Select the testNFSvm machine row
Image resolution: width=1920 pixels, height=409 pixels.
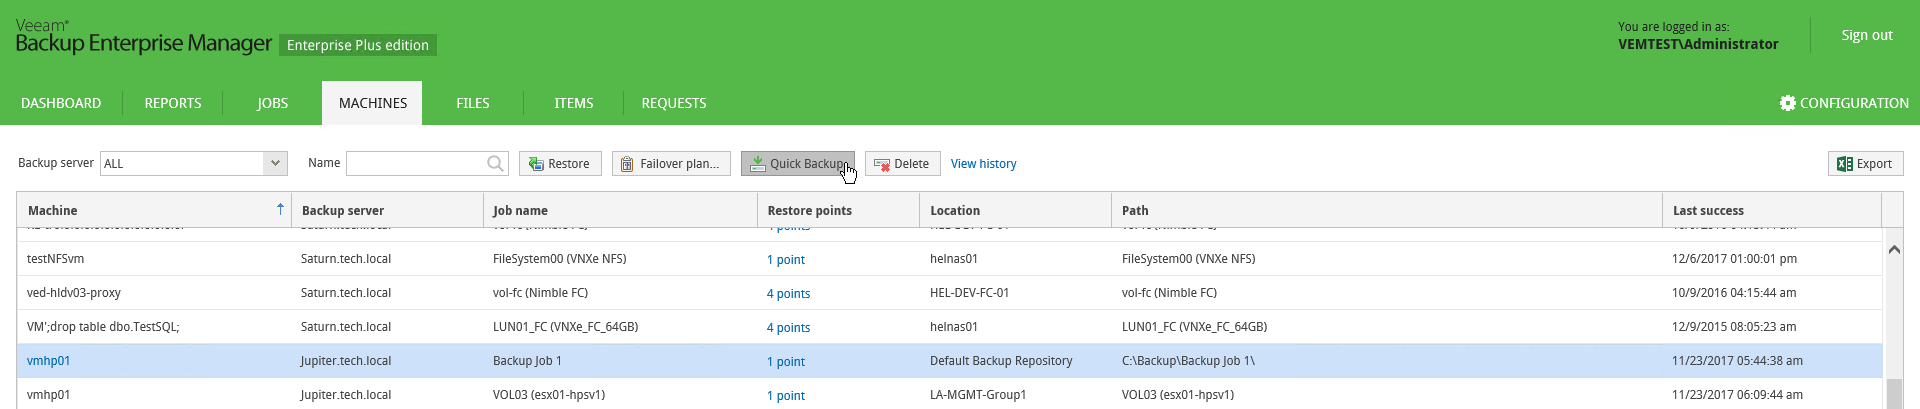click(x=950, y=259)
